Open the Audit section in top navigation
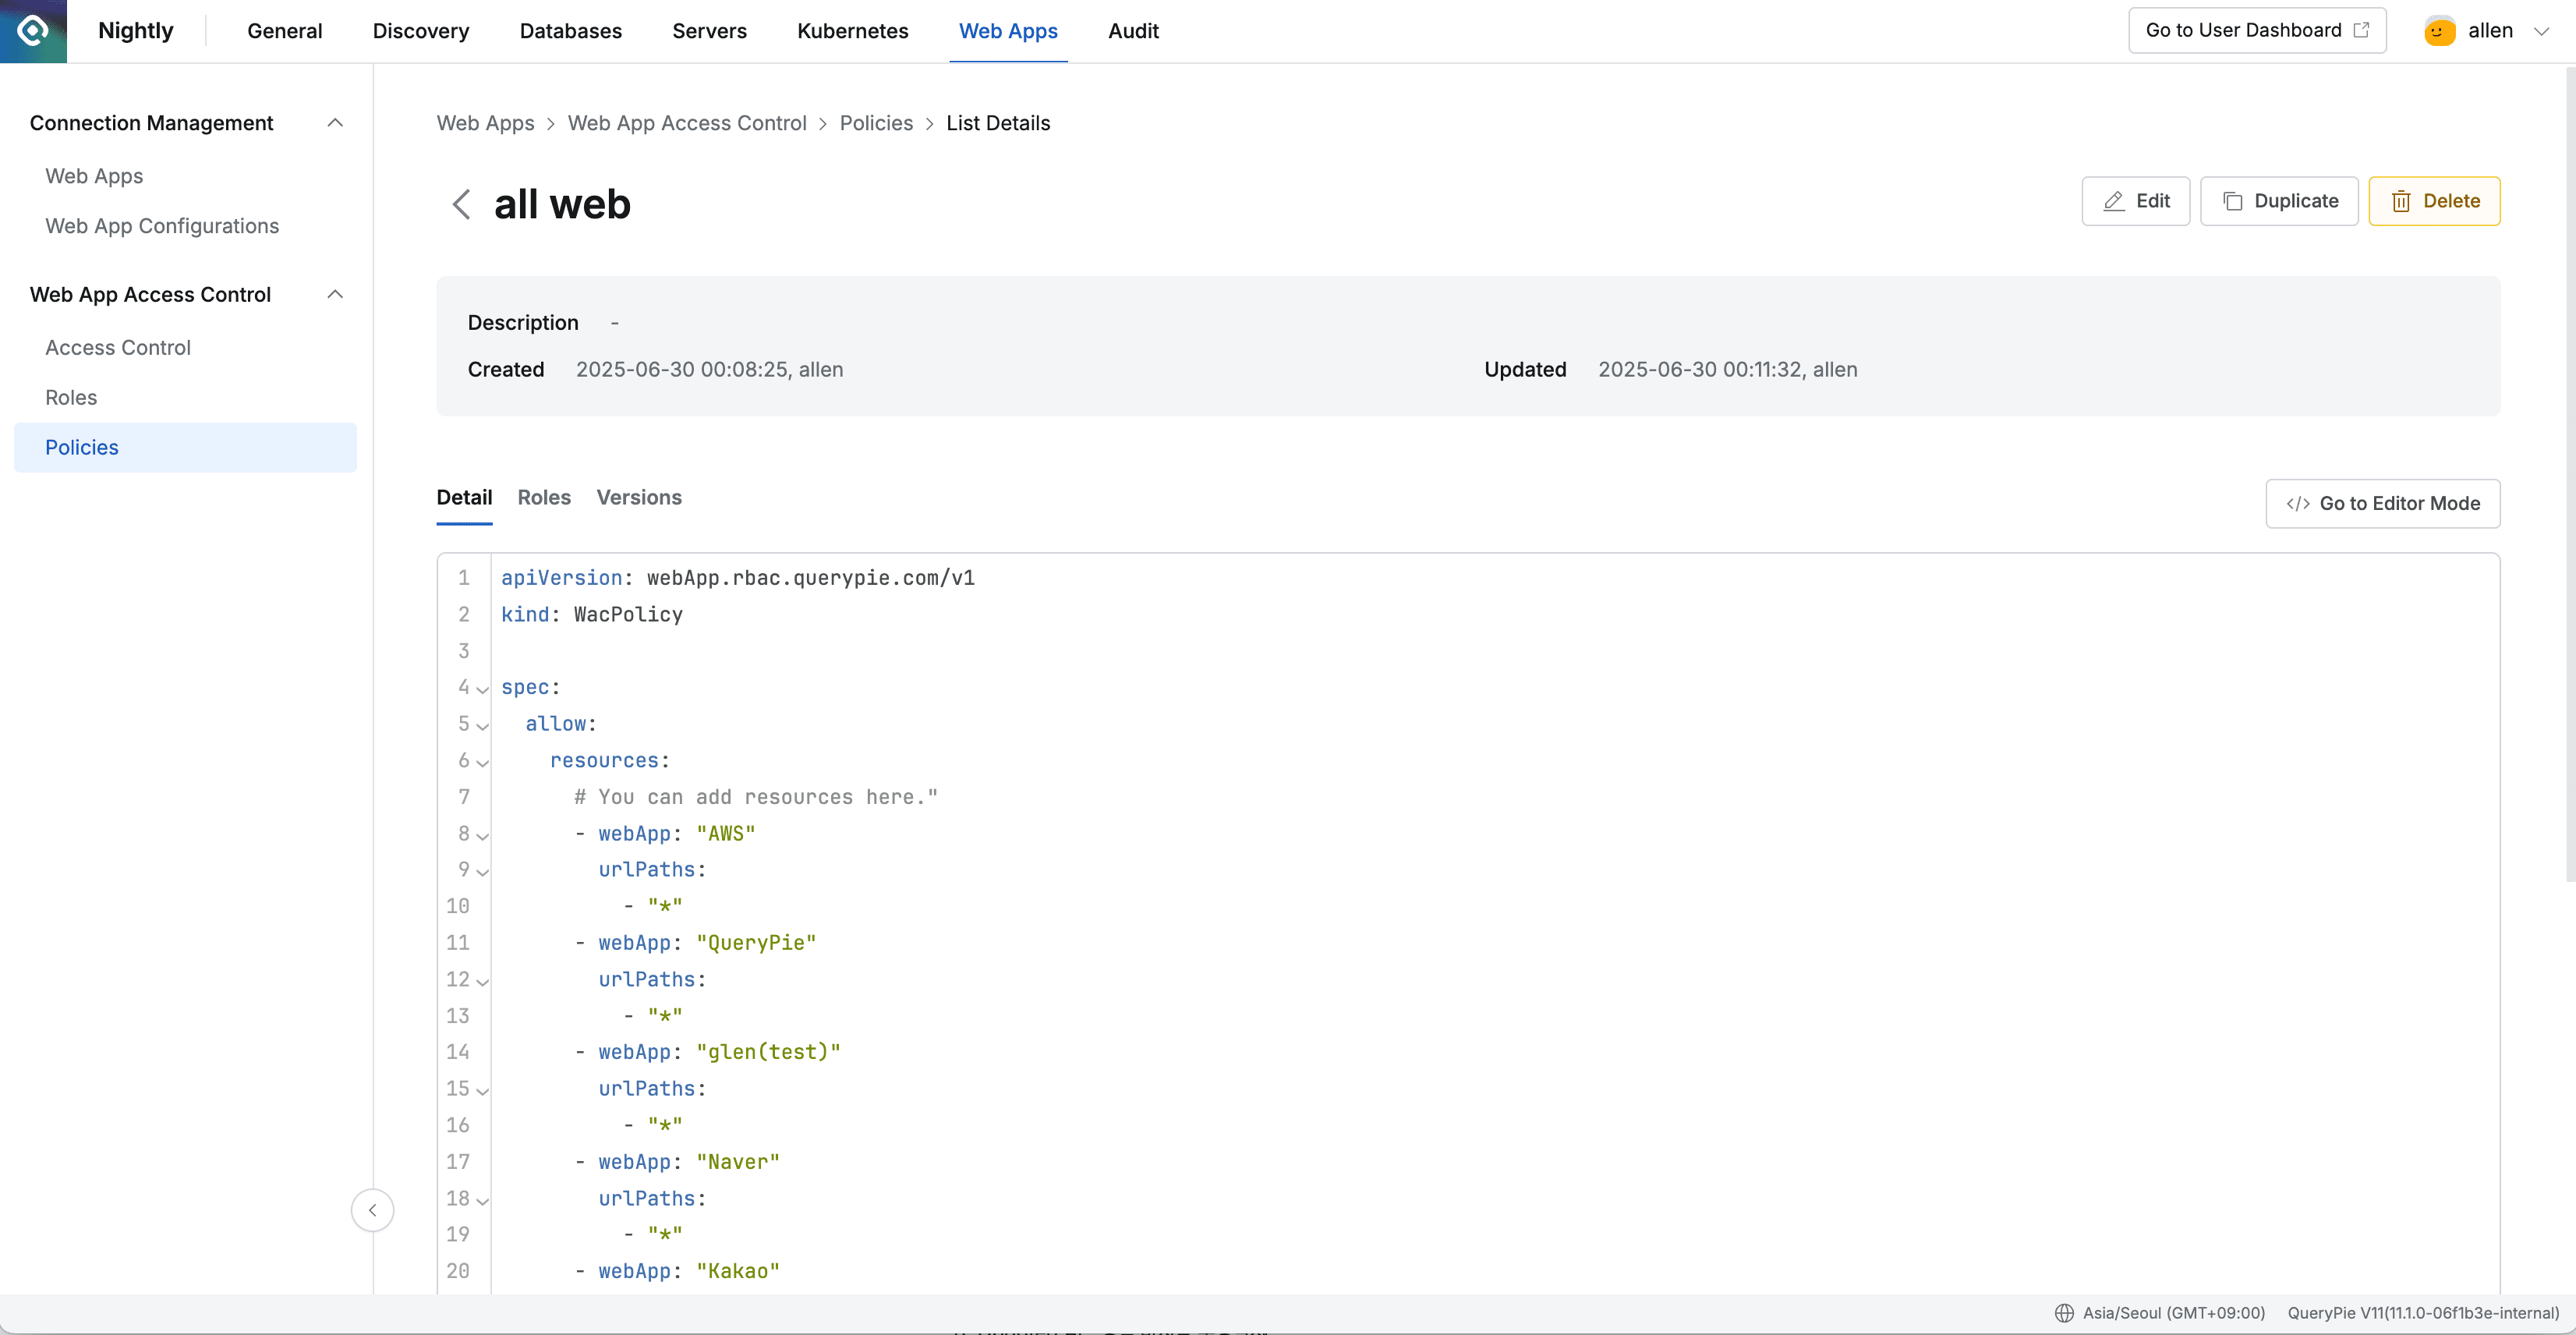This screenshot has height=1335, width=2576. click(1133, 31)
